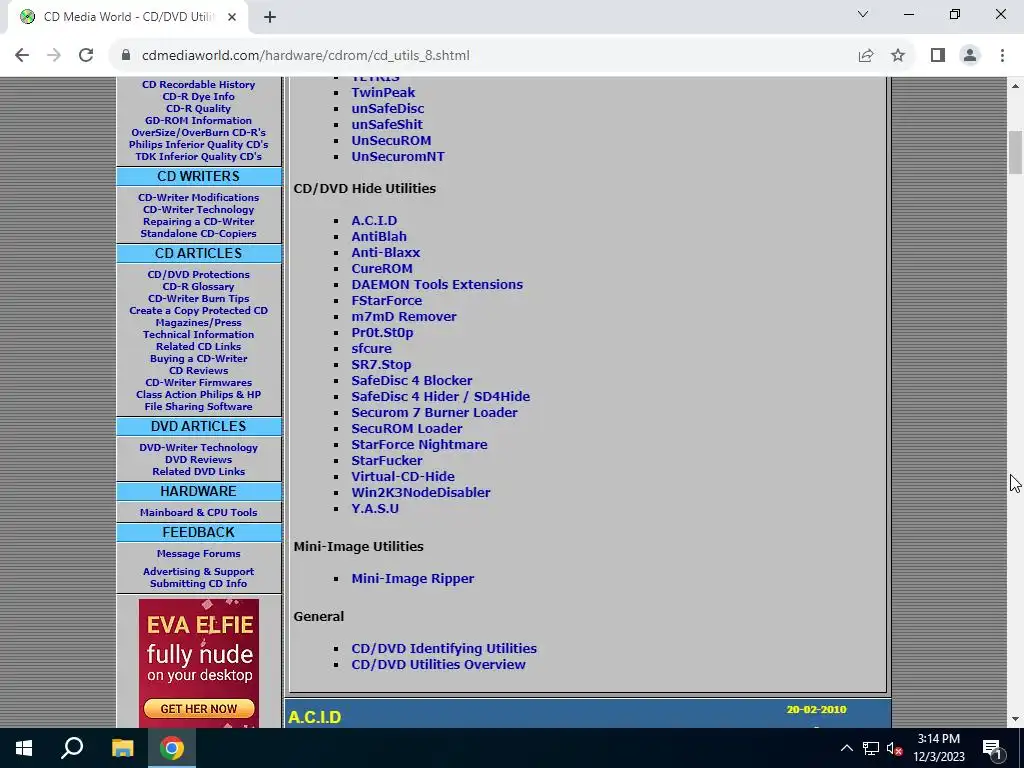The width and height of the screenshot is (1024, 768).
Task: Open Windows taskbar search
Action: (72, 748)
